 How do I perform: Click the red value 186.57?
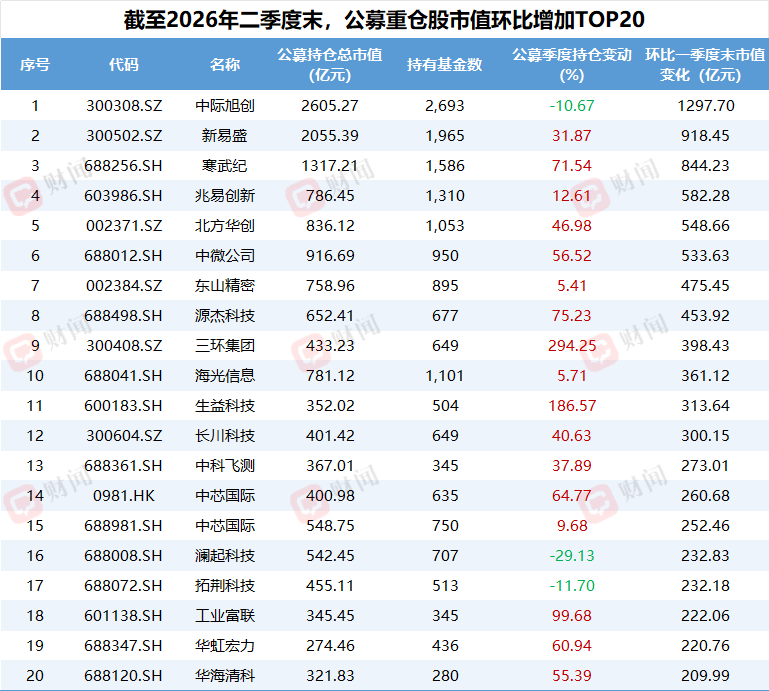tap(572, 406)
